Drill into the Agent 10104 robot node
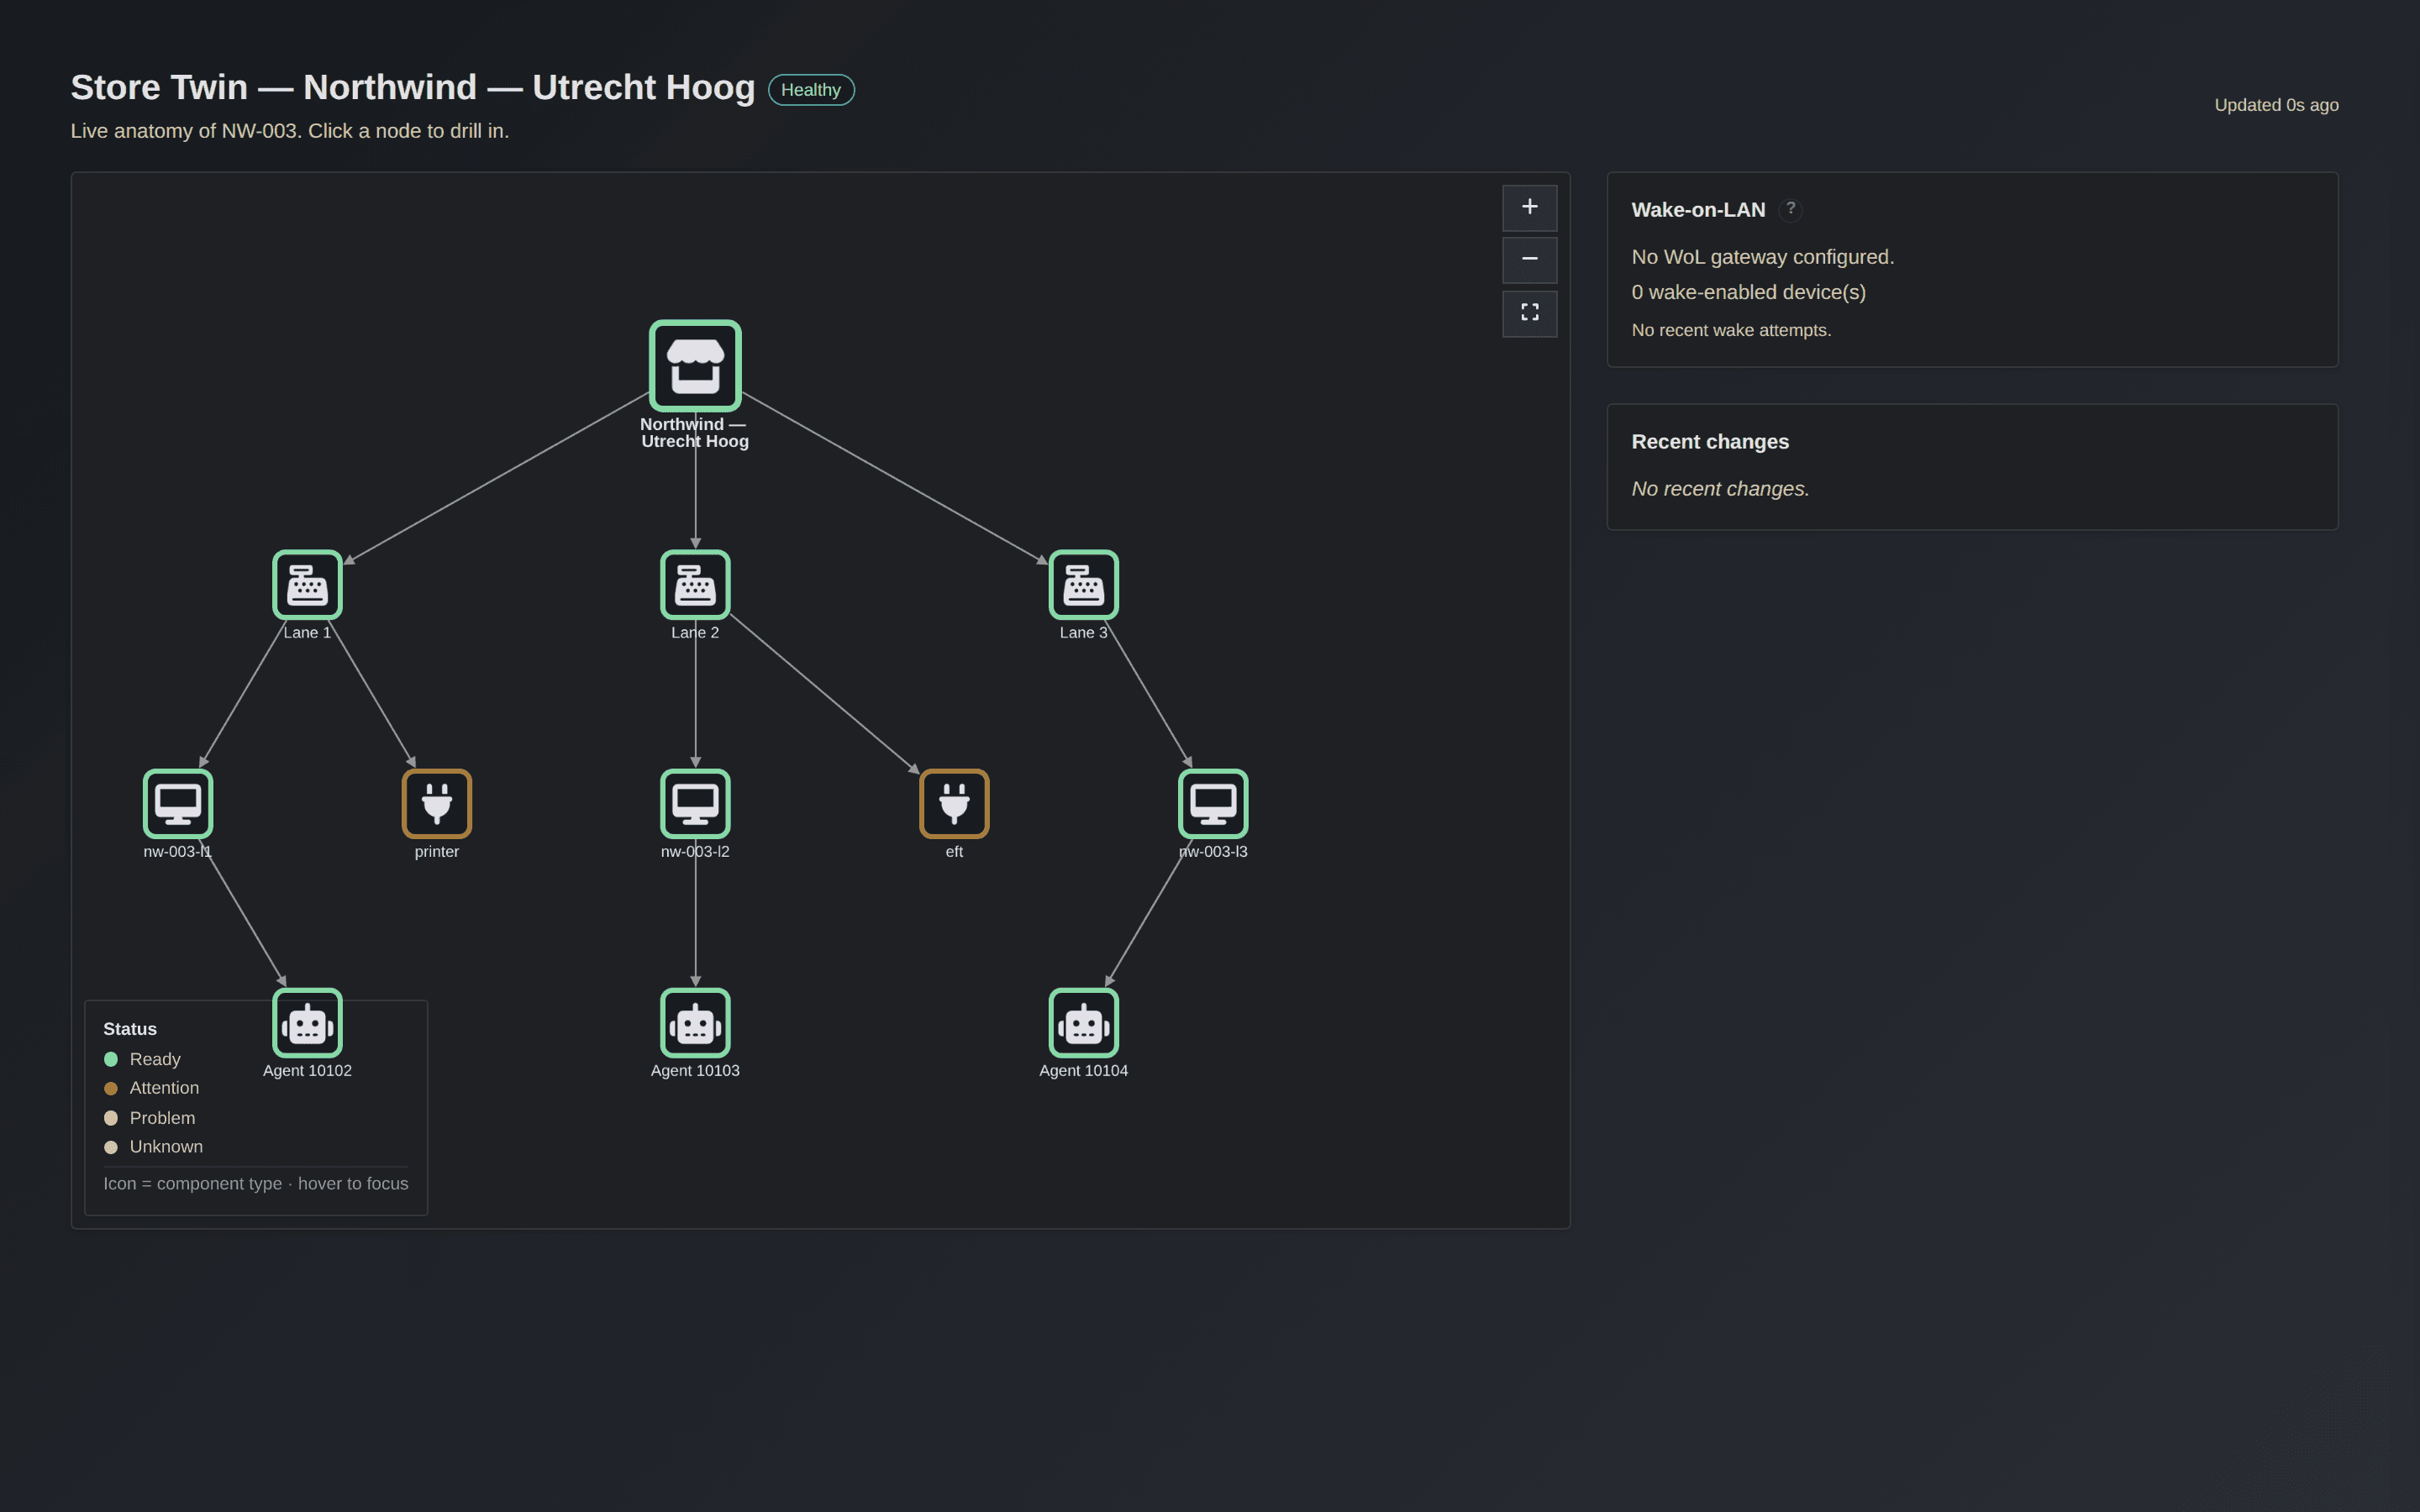The width and height of the screenshot is (2420, 1512). click(1083, 1022)
